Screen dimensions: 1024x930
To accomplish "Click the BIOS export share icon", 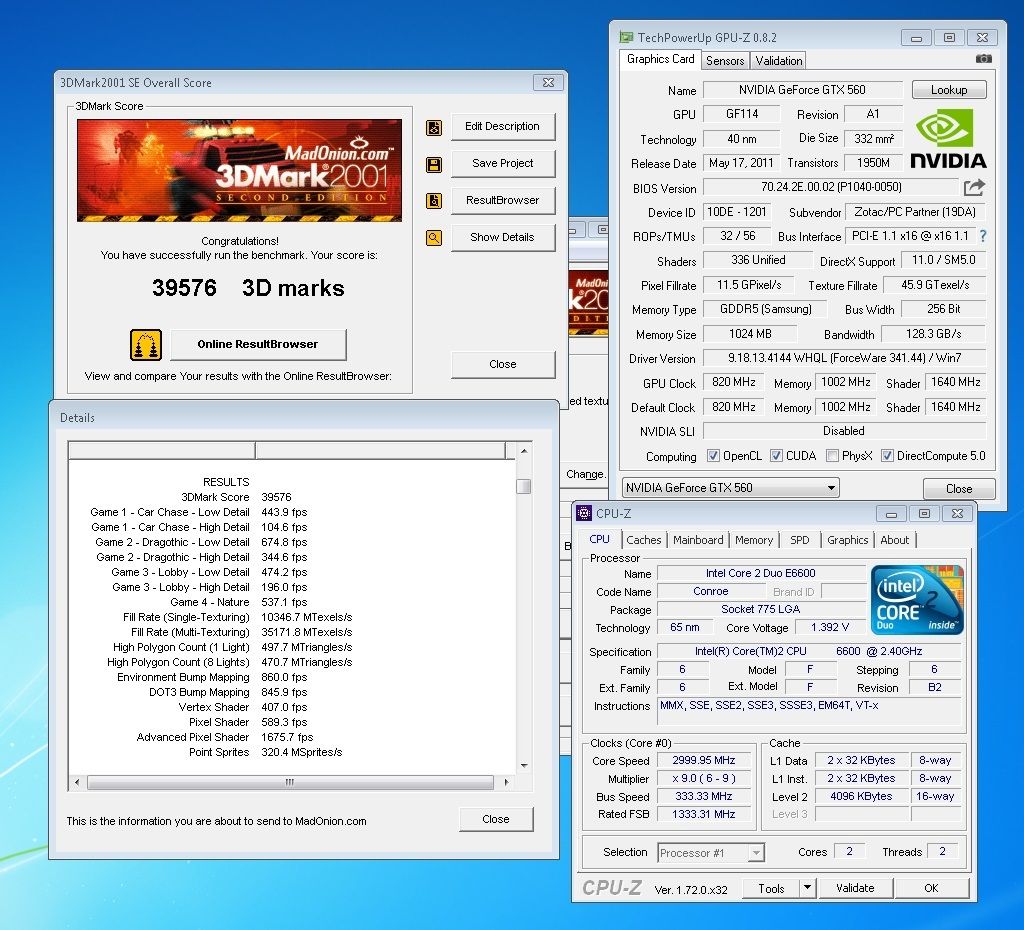I will [974, 187].
